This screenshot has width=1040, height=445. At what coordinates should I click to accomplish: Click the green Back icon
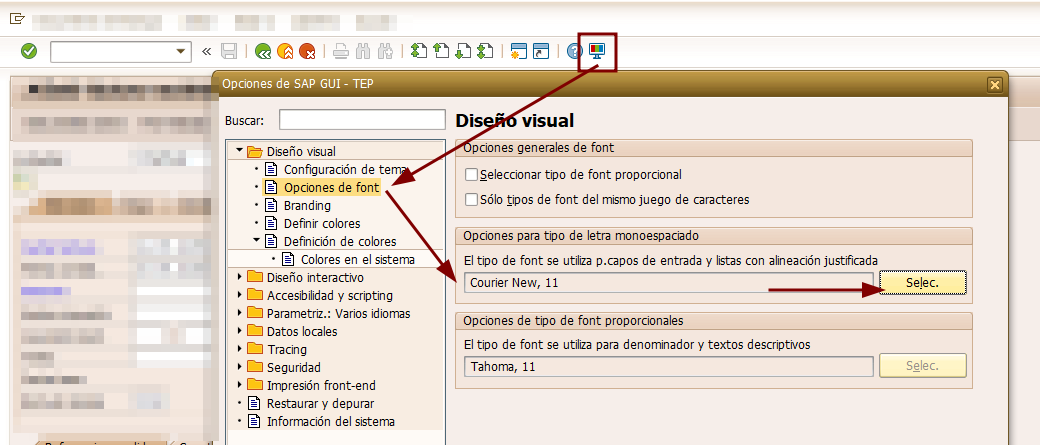point(263,51)
